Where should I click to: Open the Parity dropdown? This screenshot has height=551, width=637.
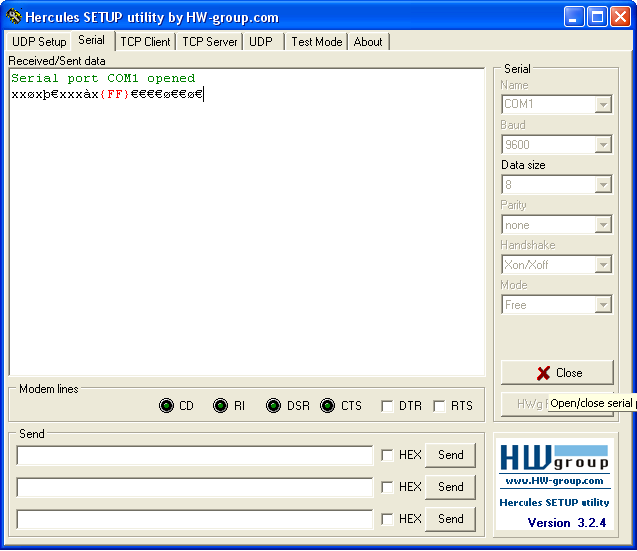603,225
